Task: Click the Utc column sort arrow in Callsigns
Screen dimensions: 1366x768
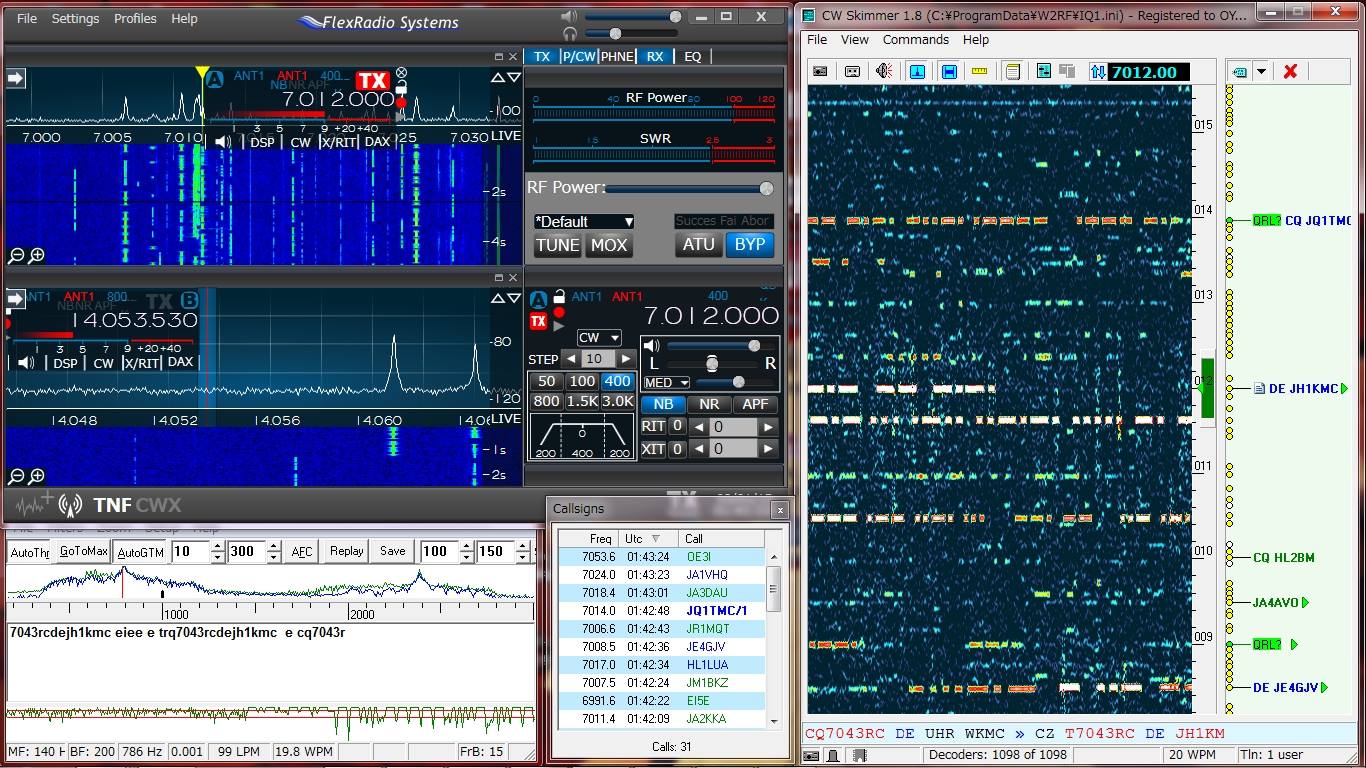Action: [655, 539]
